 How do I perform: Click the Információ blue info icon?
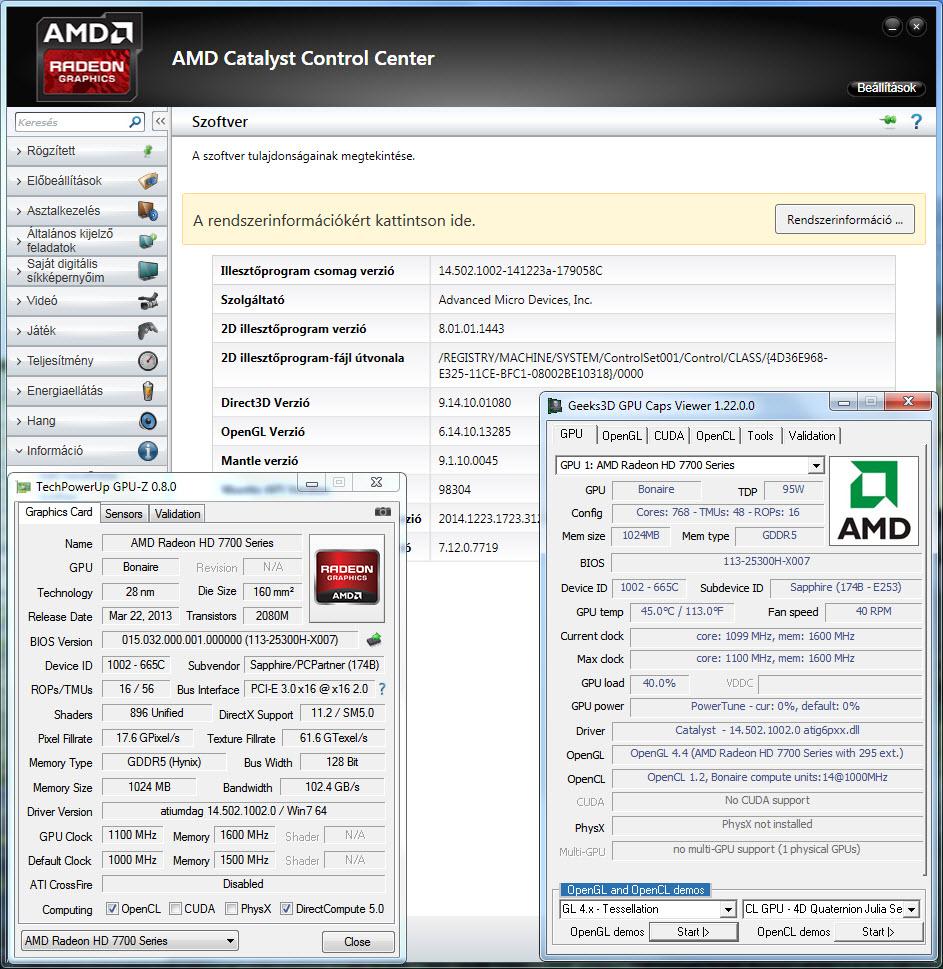(148, 451)
